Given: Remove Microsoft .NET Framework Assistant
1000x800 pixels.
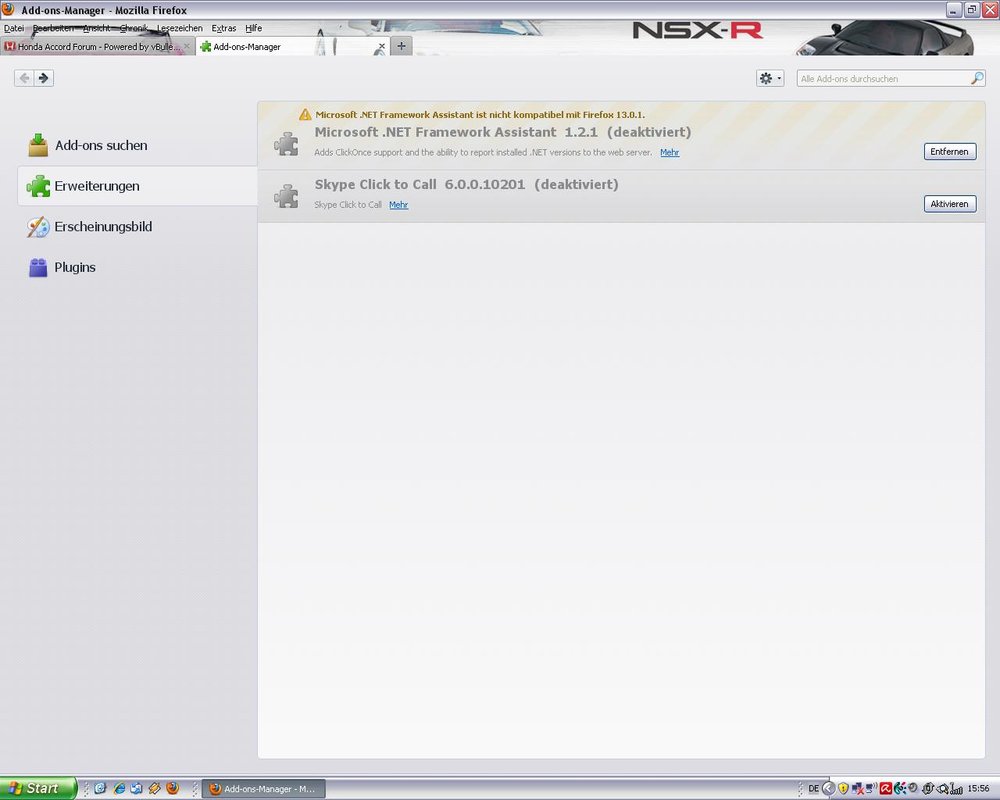Looking at the screenshot, I should pyautogui.click(x=949, y=151).
